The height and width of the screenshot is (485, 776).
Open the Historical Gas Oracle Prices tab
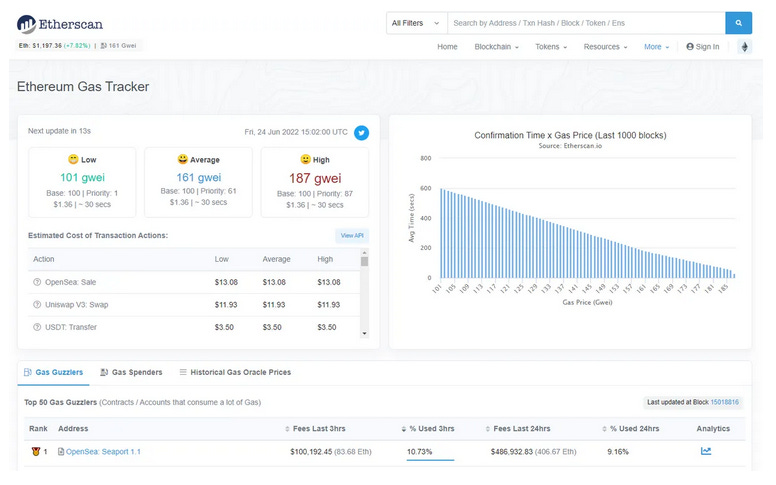pos(235,372)
